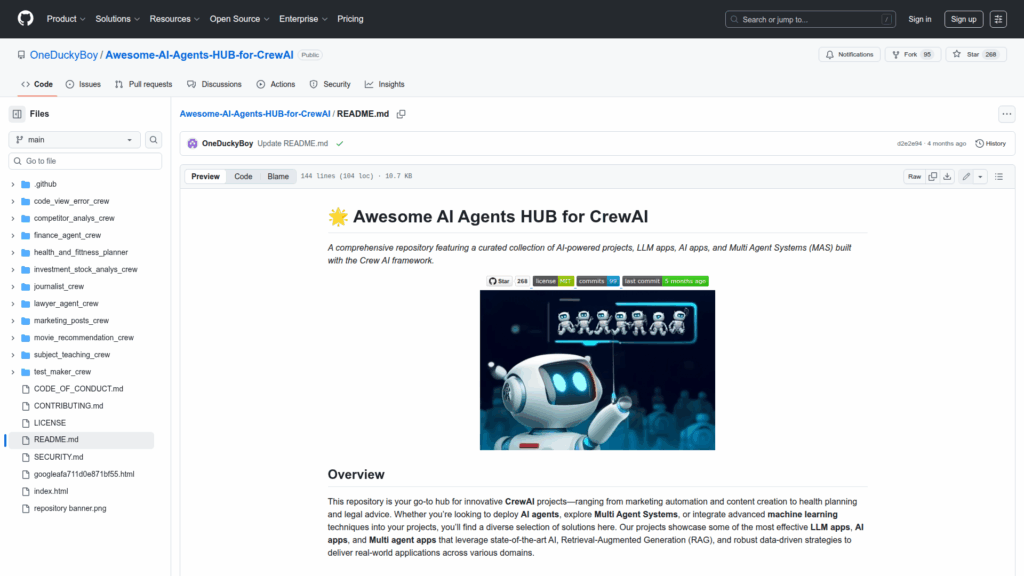Click the search files magnifier button
This screenshot has height=576, width=1024.
[x=154, y=140]
